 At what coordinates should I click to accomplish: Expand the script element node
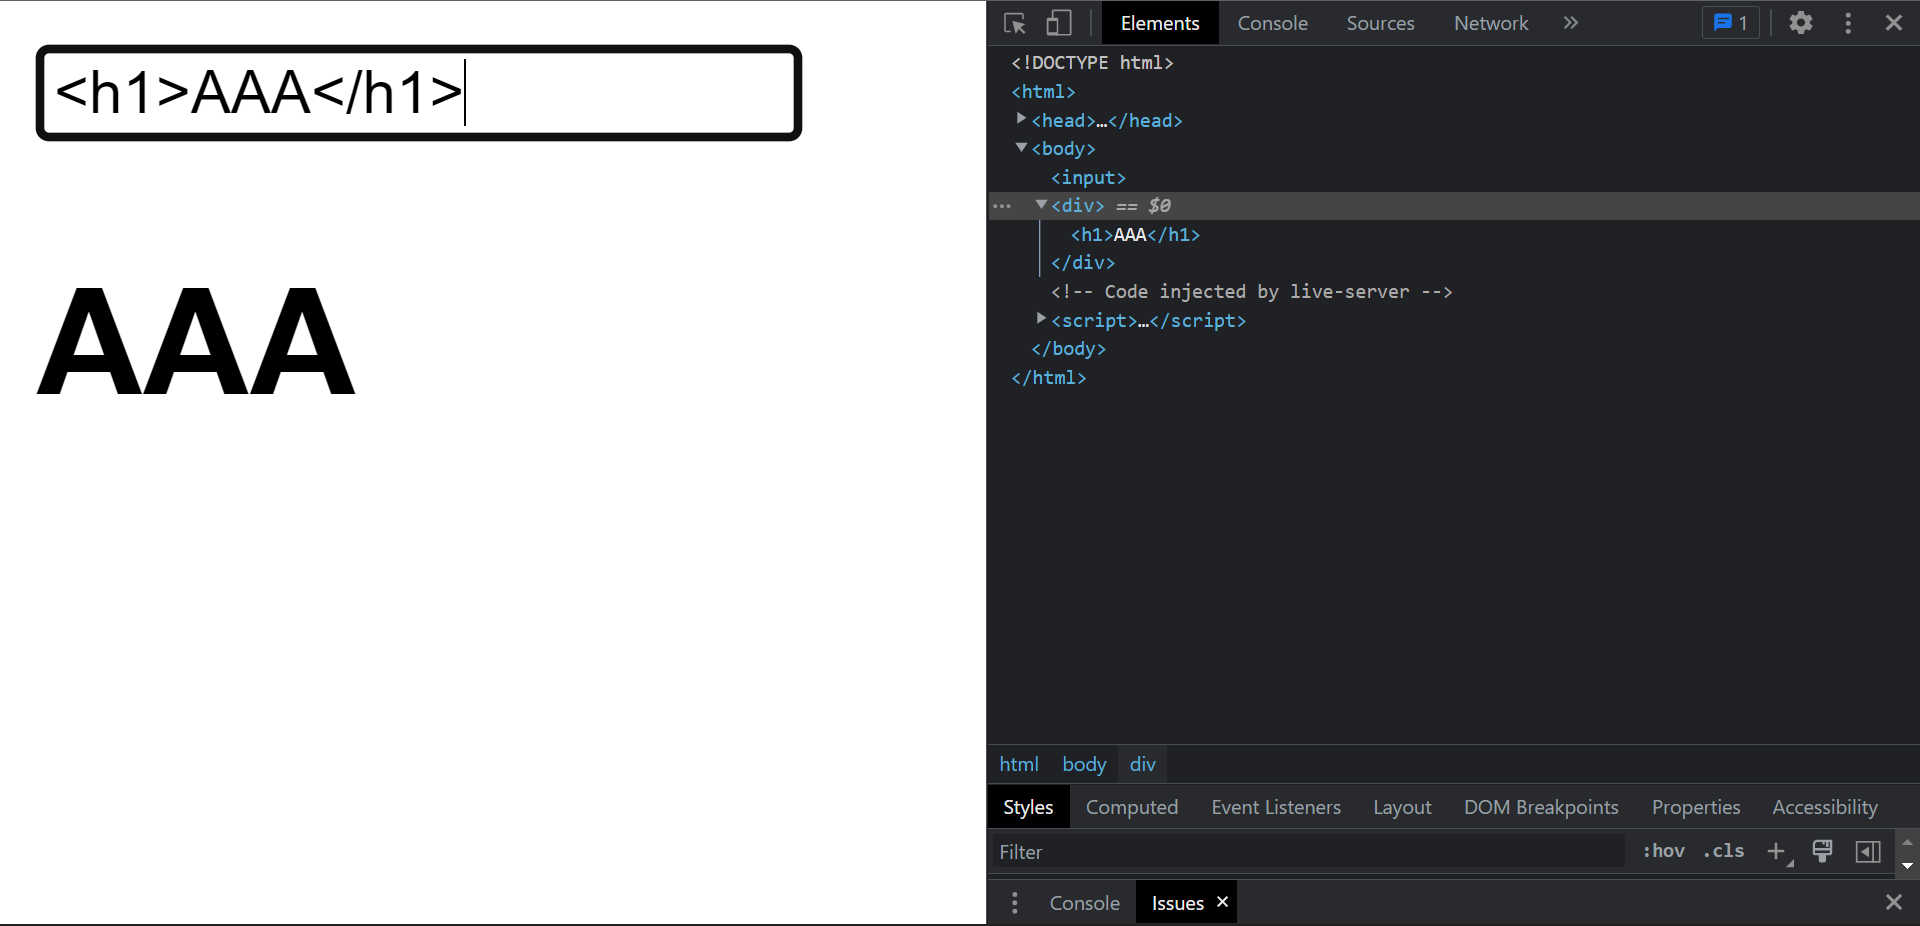pyautogui.click(x=1041, y=319)
